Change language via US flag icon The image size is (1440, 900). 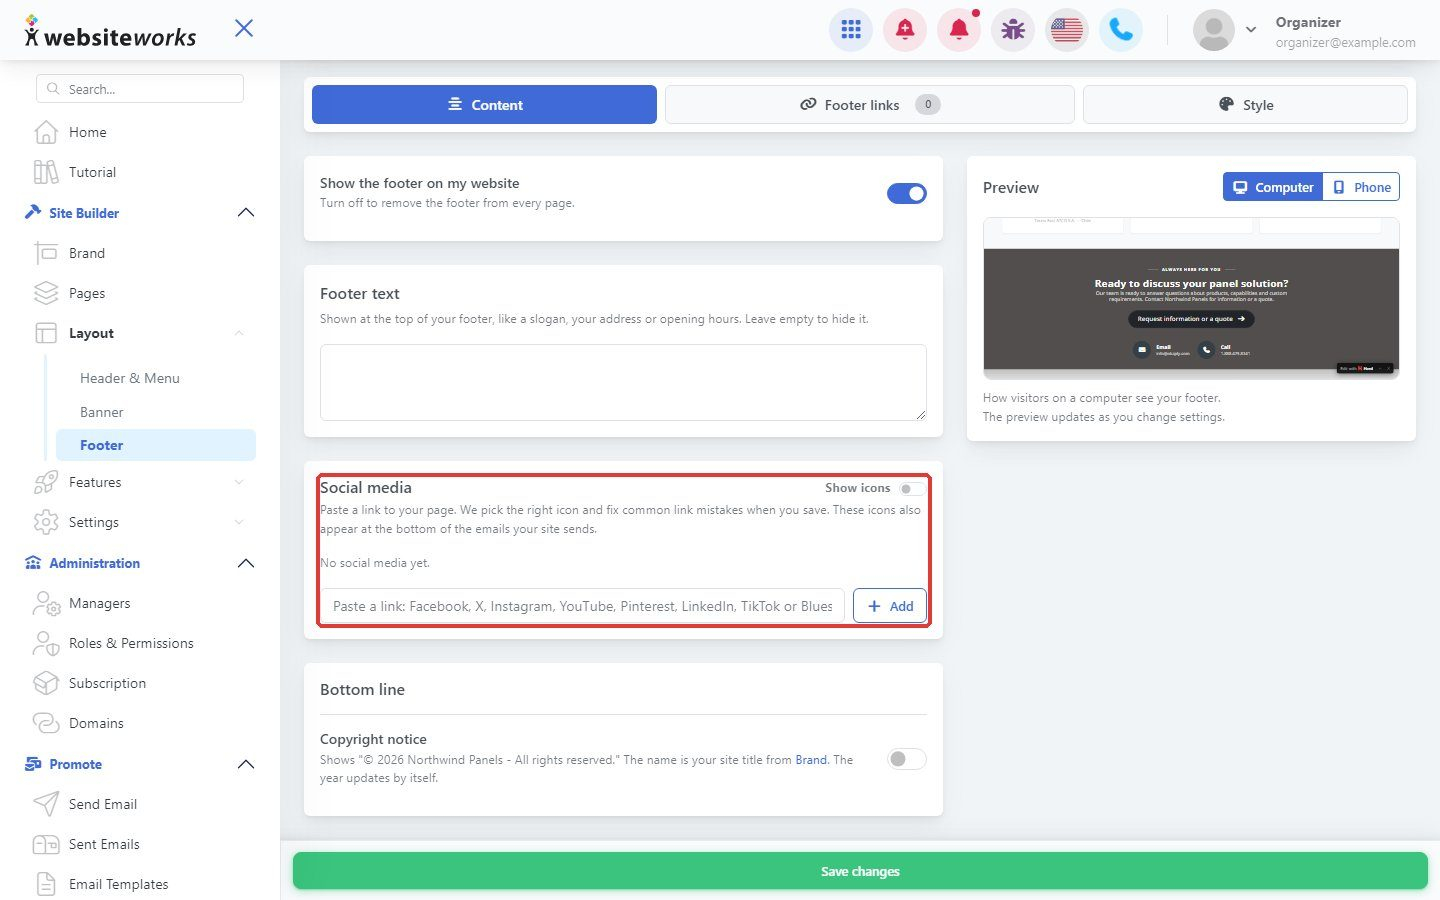1067,30
